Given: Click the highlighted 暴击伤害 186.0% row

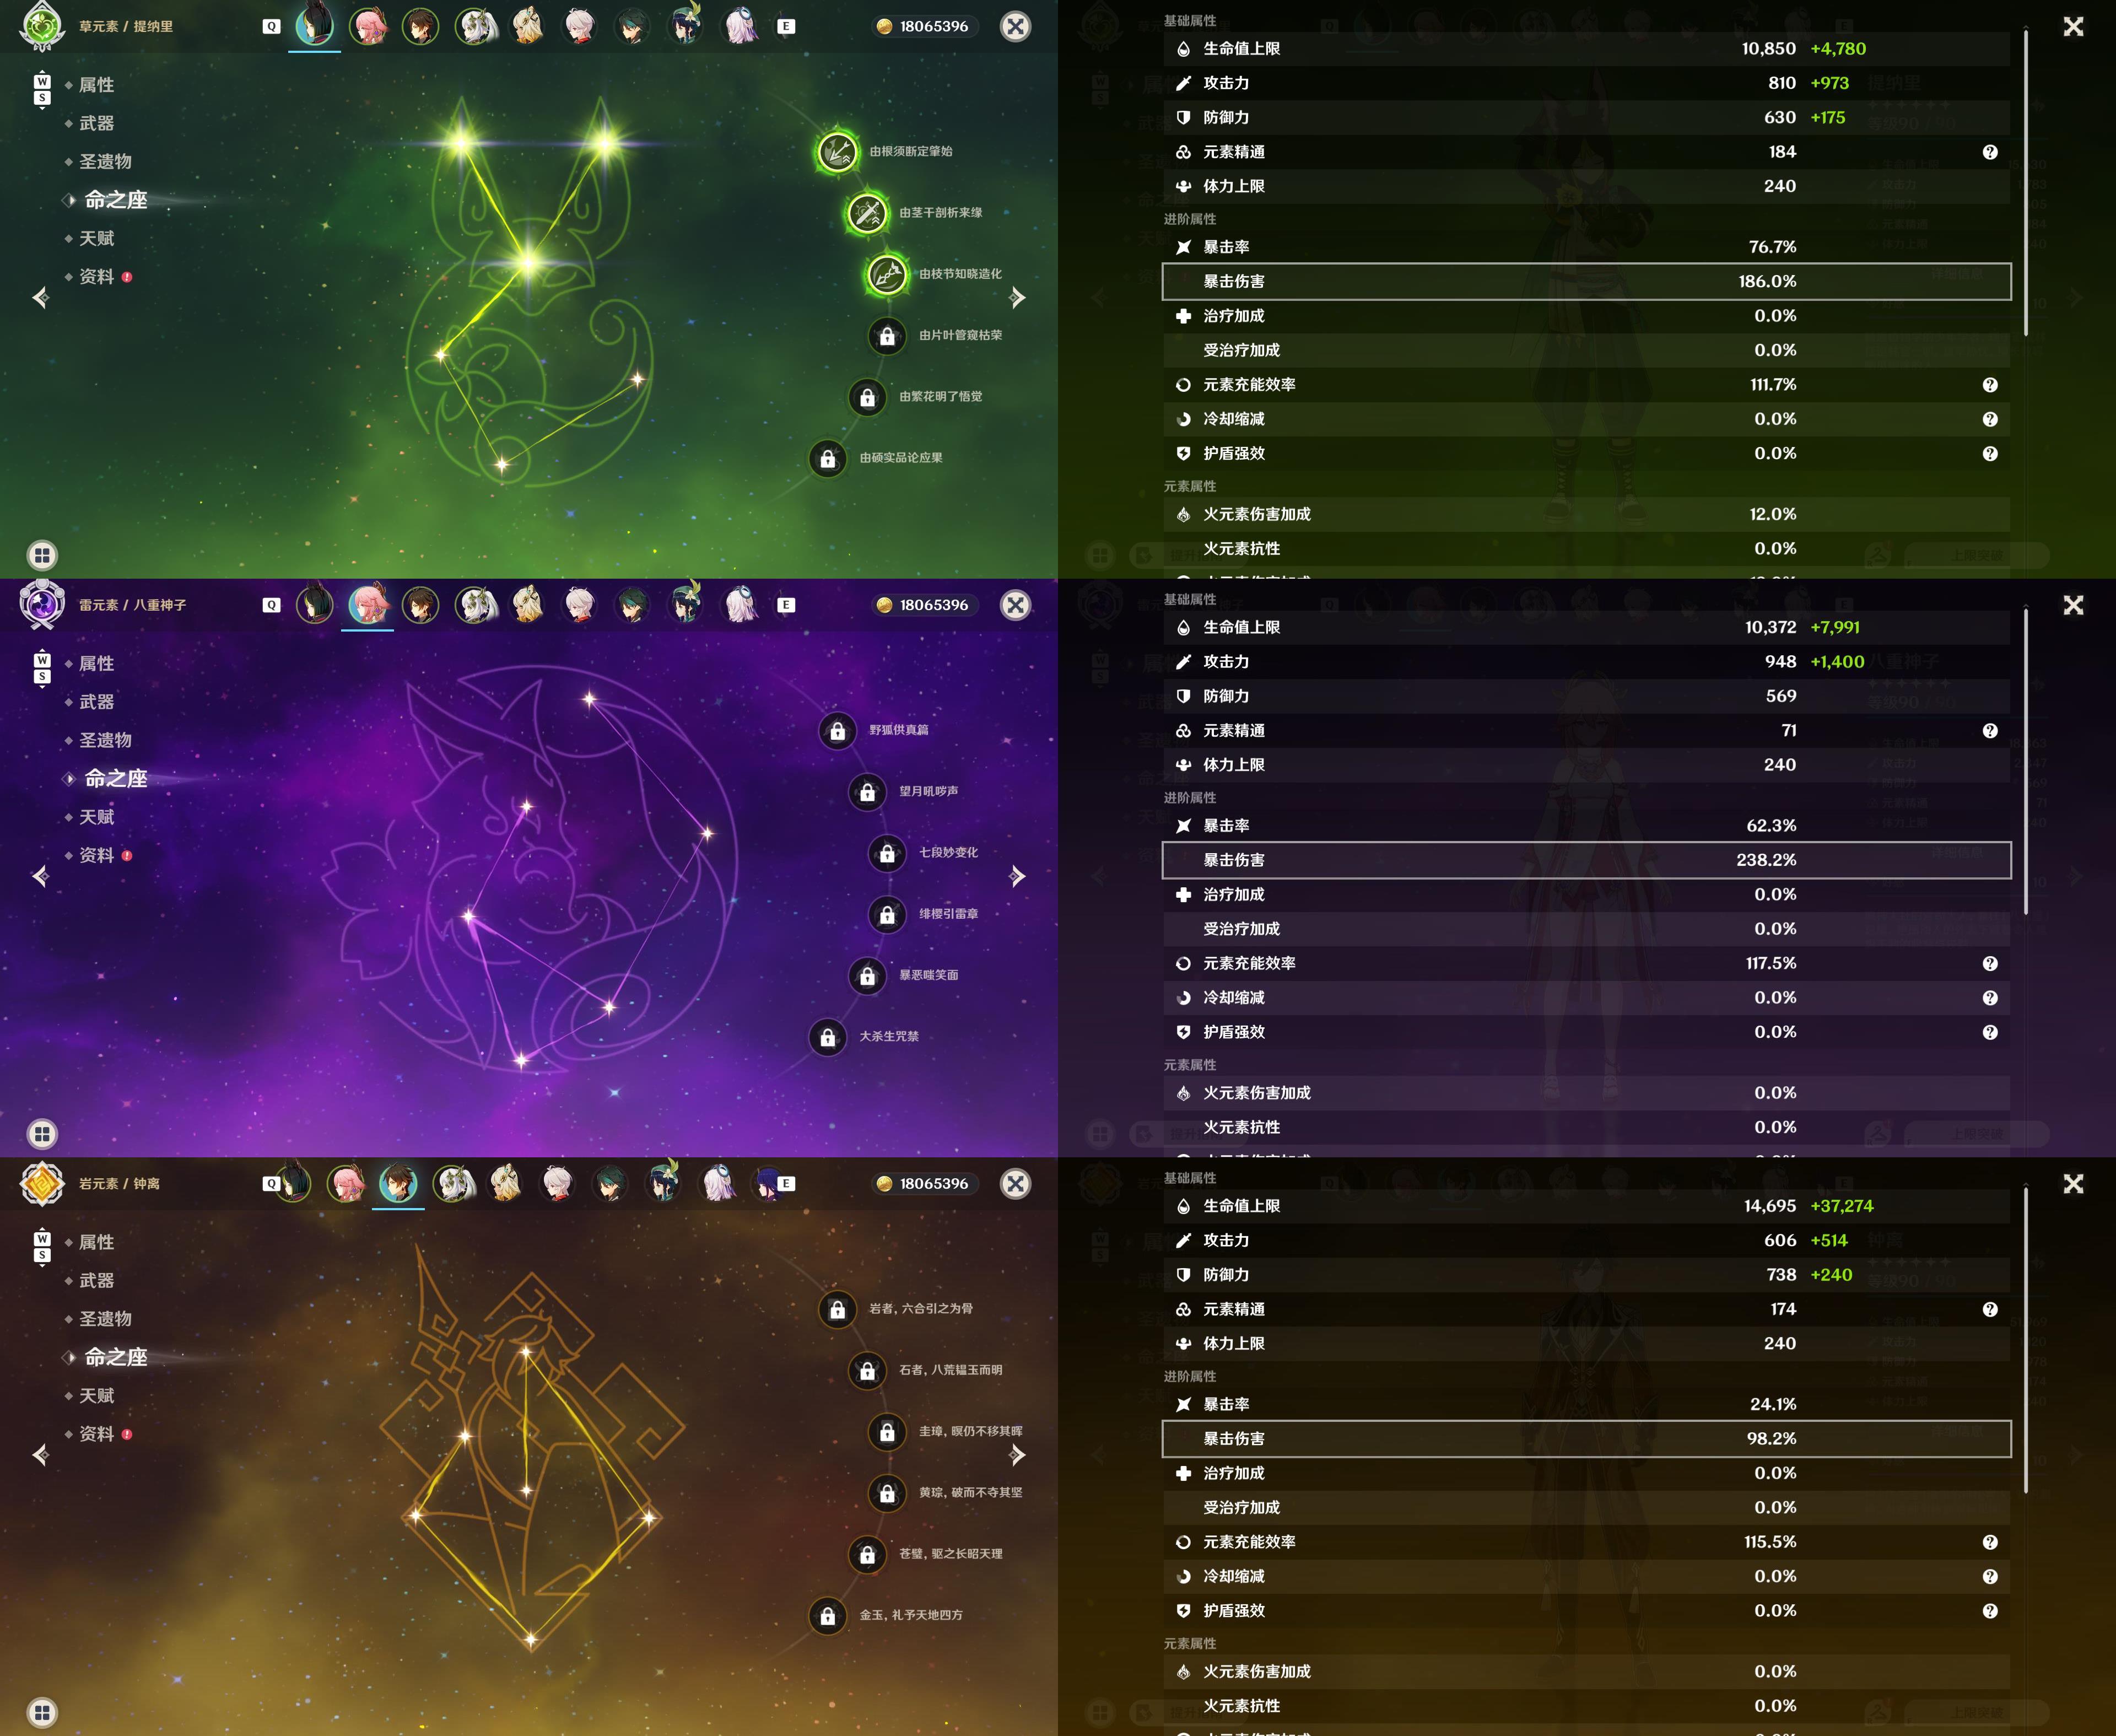Looking at the screenshot, I should pos(1586,282).
